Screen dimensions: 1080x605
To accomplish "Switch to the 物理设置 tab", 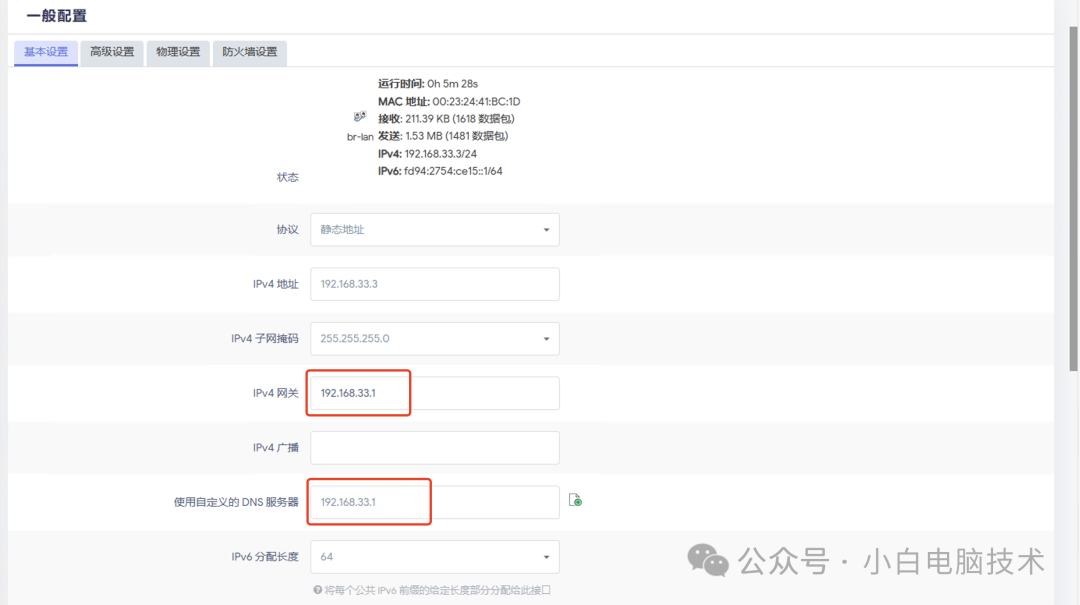I will tap(178, 52).
